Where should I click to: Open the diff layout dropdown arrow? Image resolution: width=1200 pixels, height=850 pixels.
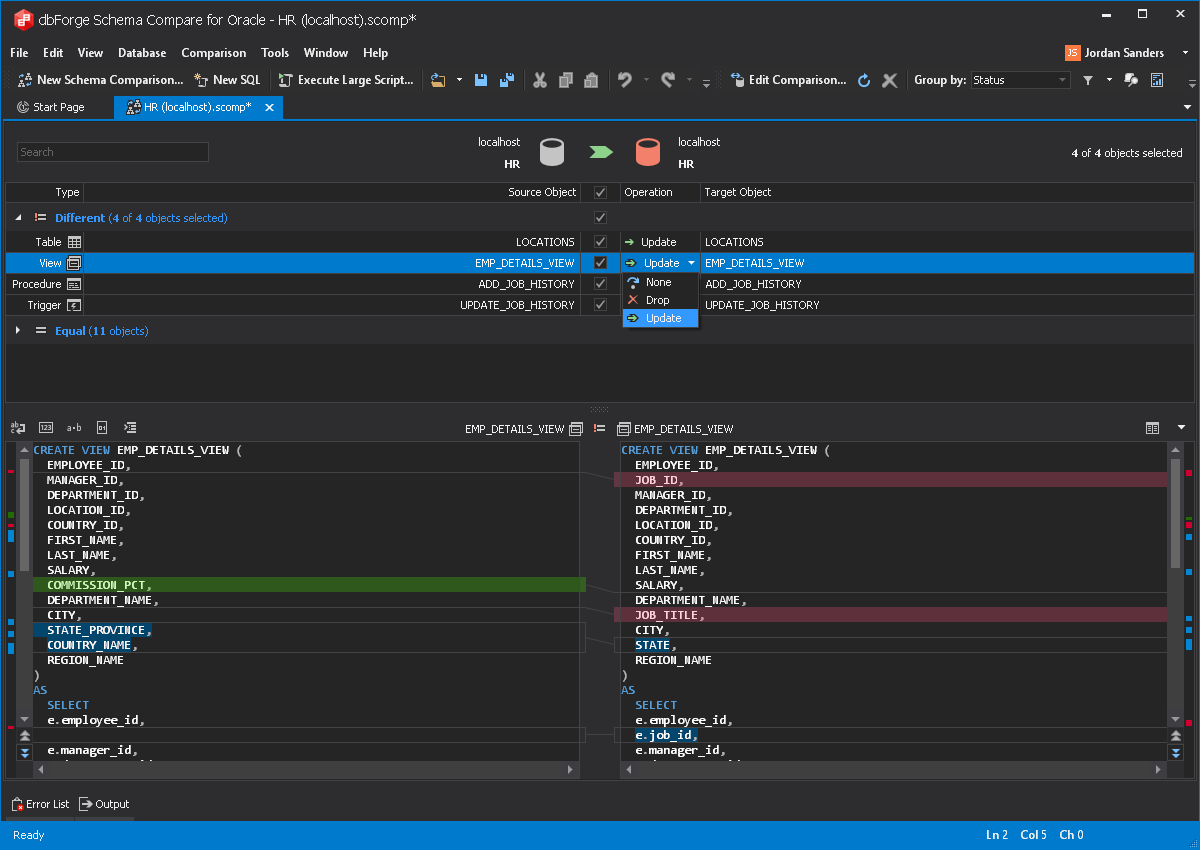(x=1181, y=428)
